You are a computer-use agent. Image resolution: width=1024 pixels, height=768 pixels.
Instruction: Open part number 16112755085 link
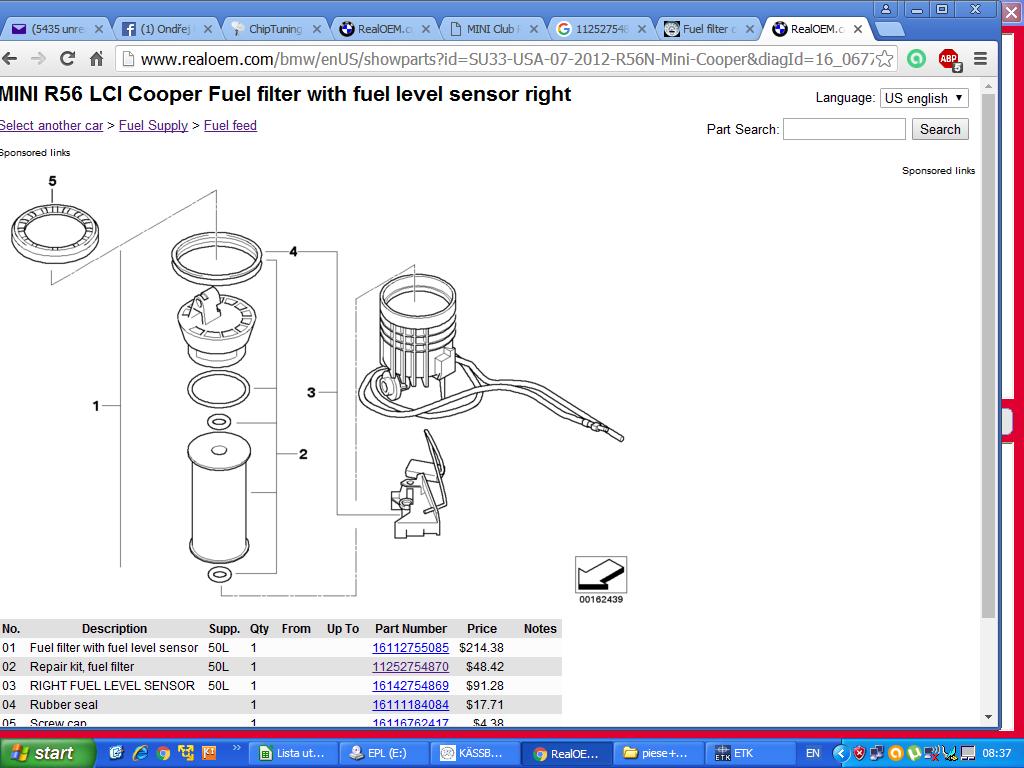coord(410,648)
